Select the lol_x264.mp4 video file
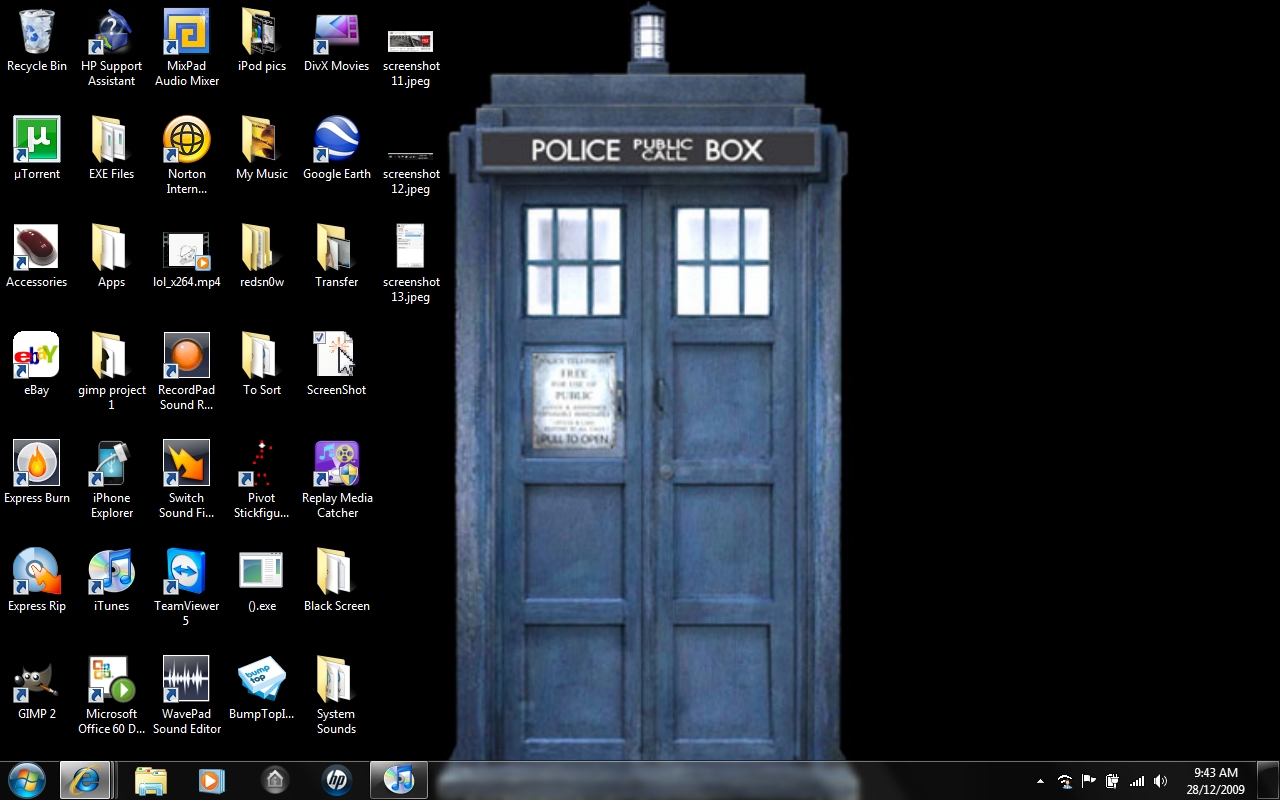The width and height of the screenshot is (1280, 800). coord(186,250)
